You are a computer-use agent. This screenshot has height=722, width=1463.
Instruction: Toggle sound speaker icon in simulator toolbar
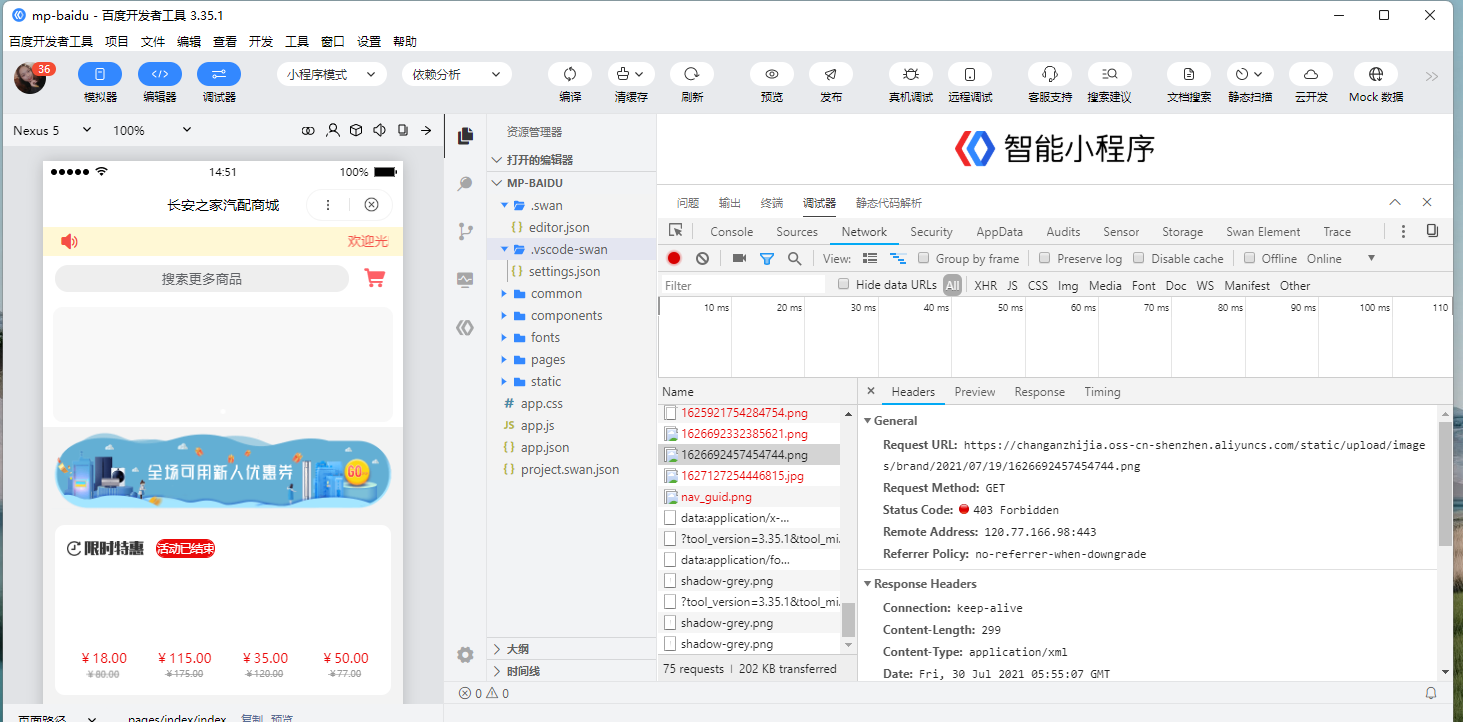coord(379,130)
